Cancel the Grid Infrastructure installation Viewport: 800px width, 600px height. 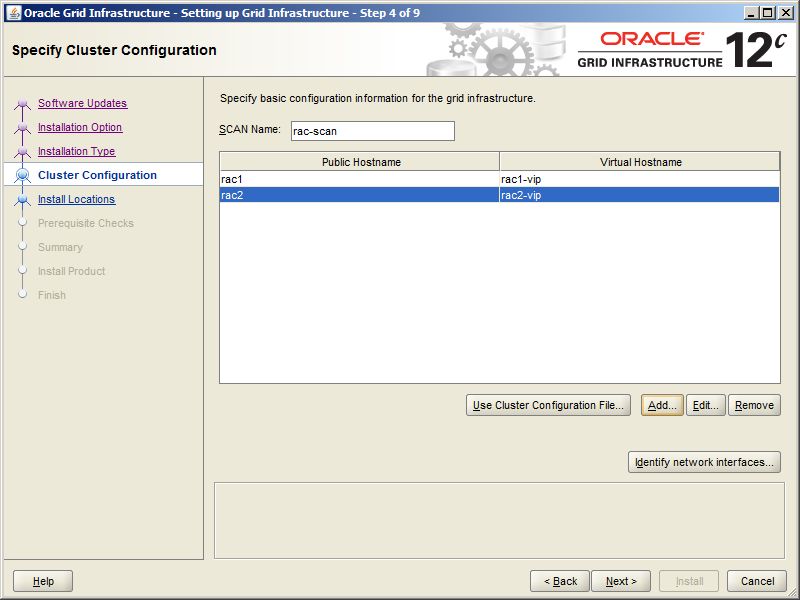(757, 581)
